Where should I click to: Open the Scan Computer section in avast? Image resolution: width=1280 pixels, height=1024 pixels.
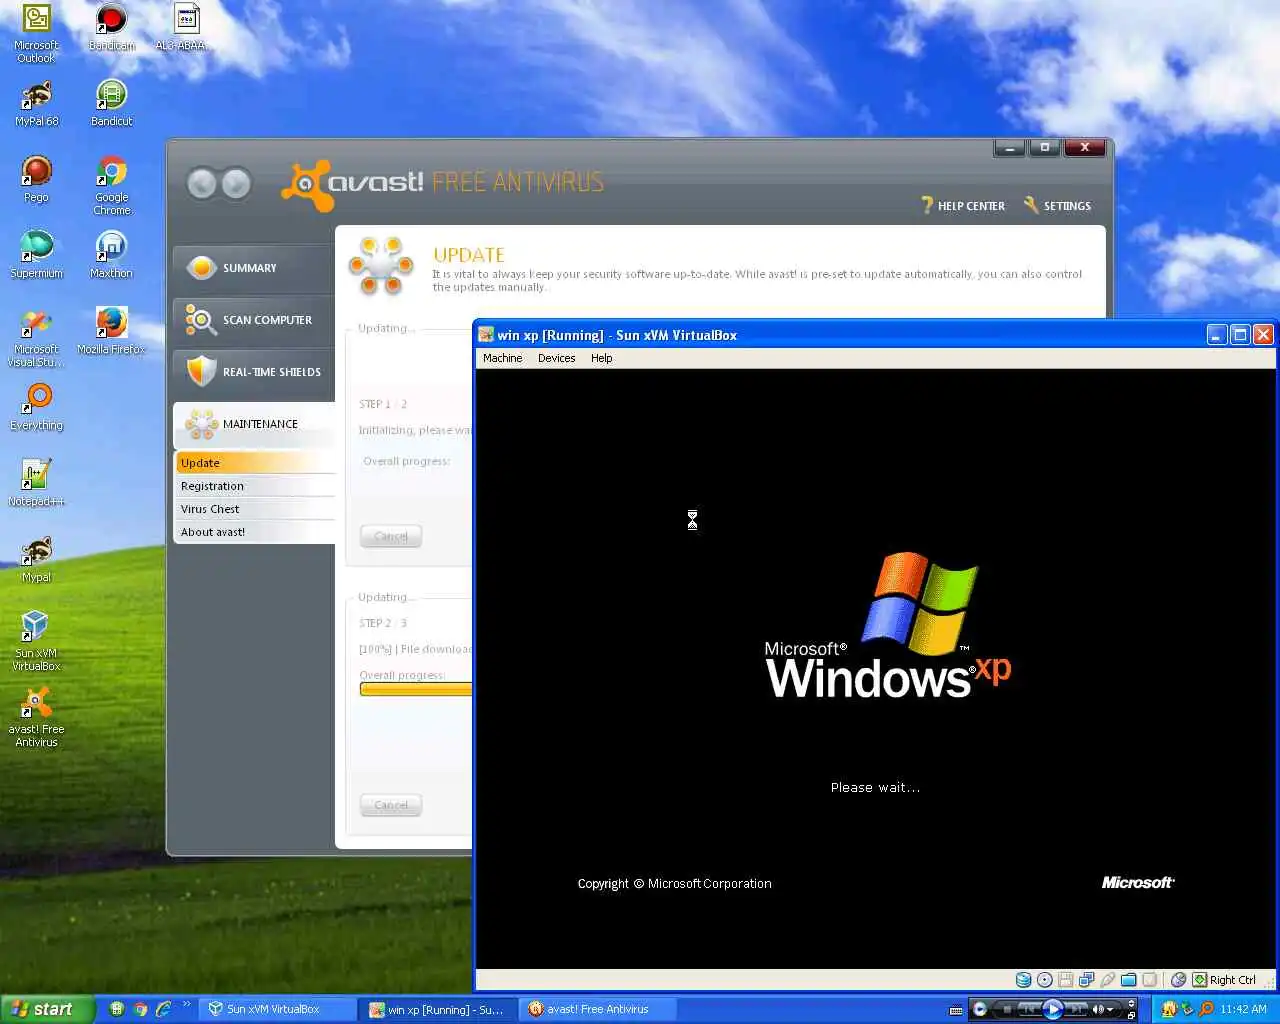point(253,320)
